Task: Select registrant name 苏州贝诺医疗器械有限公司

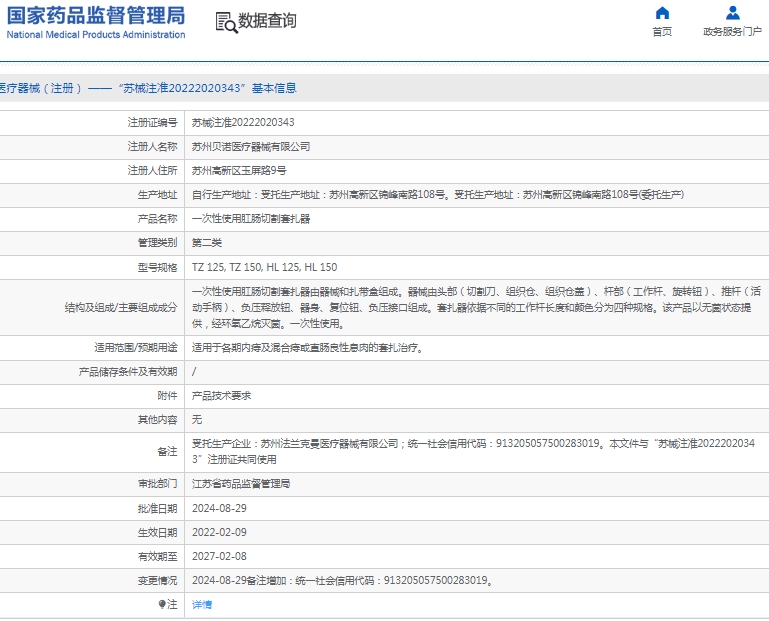Action: (x=251, y=146)
